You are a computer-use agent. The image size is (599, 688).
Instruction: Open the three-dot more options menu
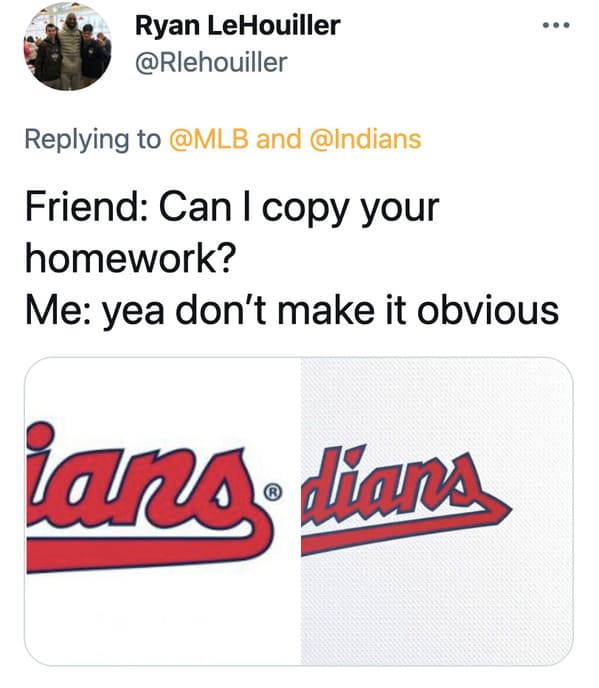click(556, 25)
